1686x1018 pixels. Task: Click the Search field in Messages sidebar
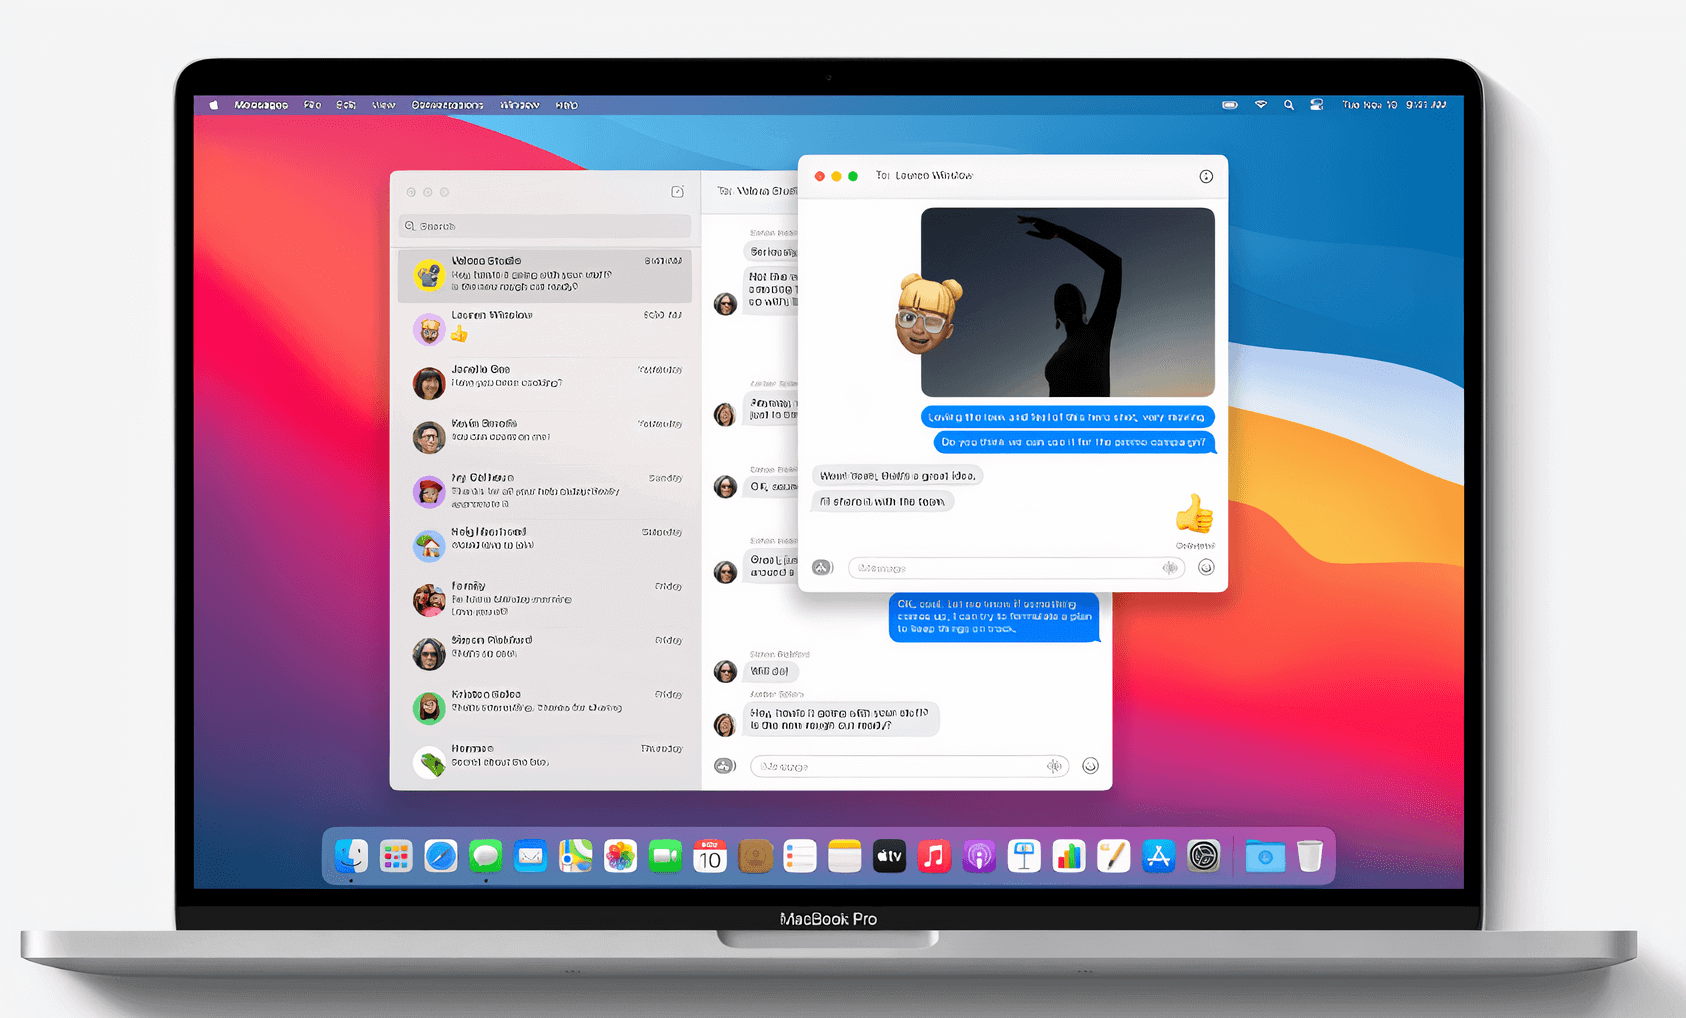(545, 226)
